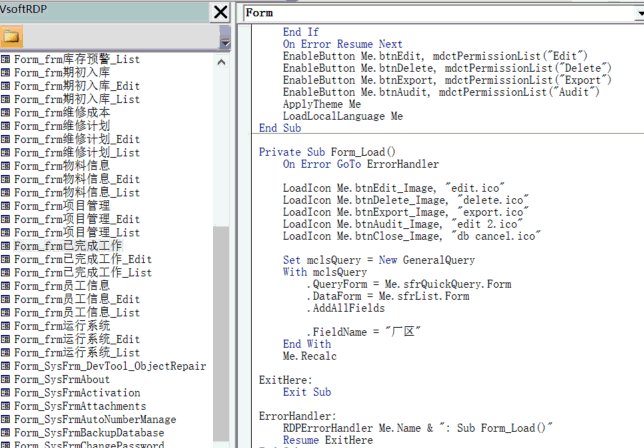Viewport: 644px width, 448px height.
Task: Click the Toggle Folders icon in project pane
Action: tap(11, 37)
